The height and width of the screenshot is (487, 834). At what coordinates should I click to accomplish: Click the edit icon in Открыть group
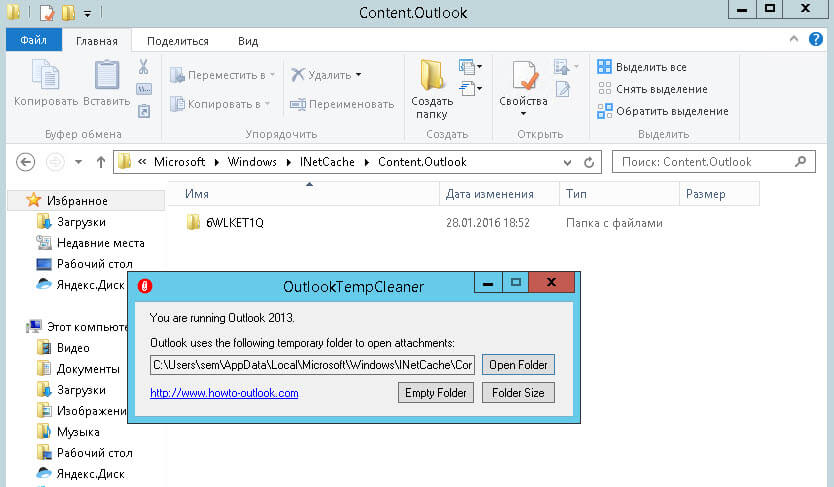[x=563, y=89]
